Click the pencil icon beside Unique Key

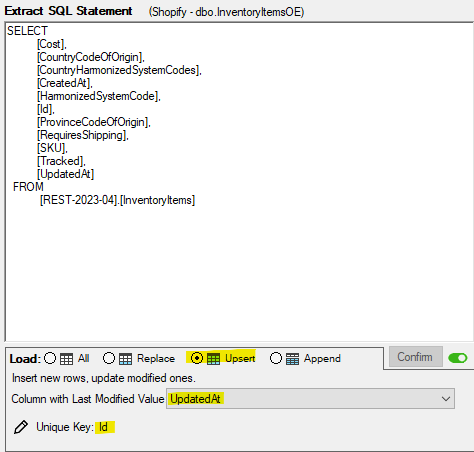[21, 427]
